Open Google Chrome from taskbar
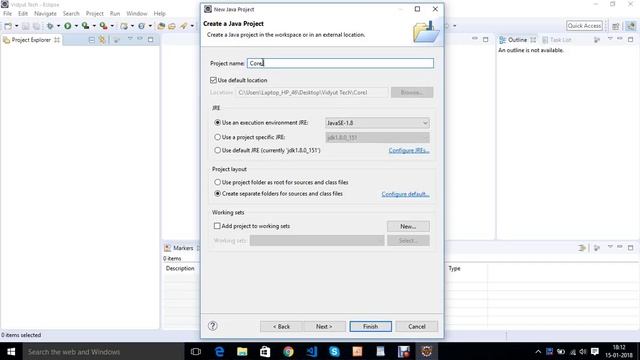This screenshot has width=640, height=360. point(288,351)
